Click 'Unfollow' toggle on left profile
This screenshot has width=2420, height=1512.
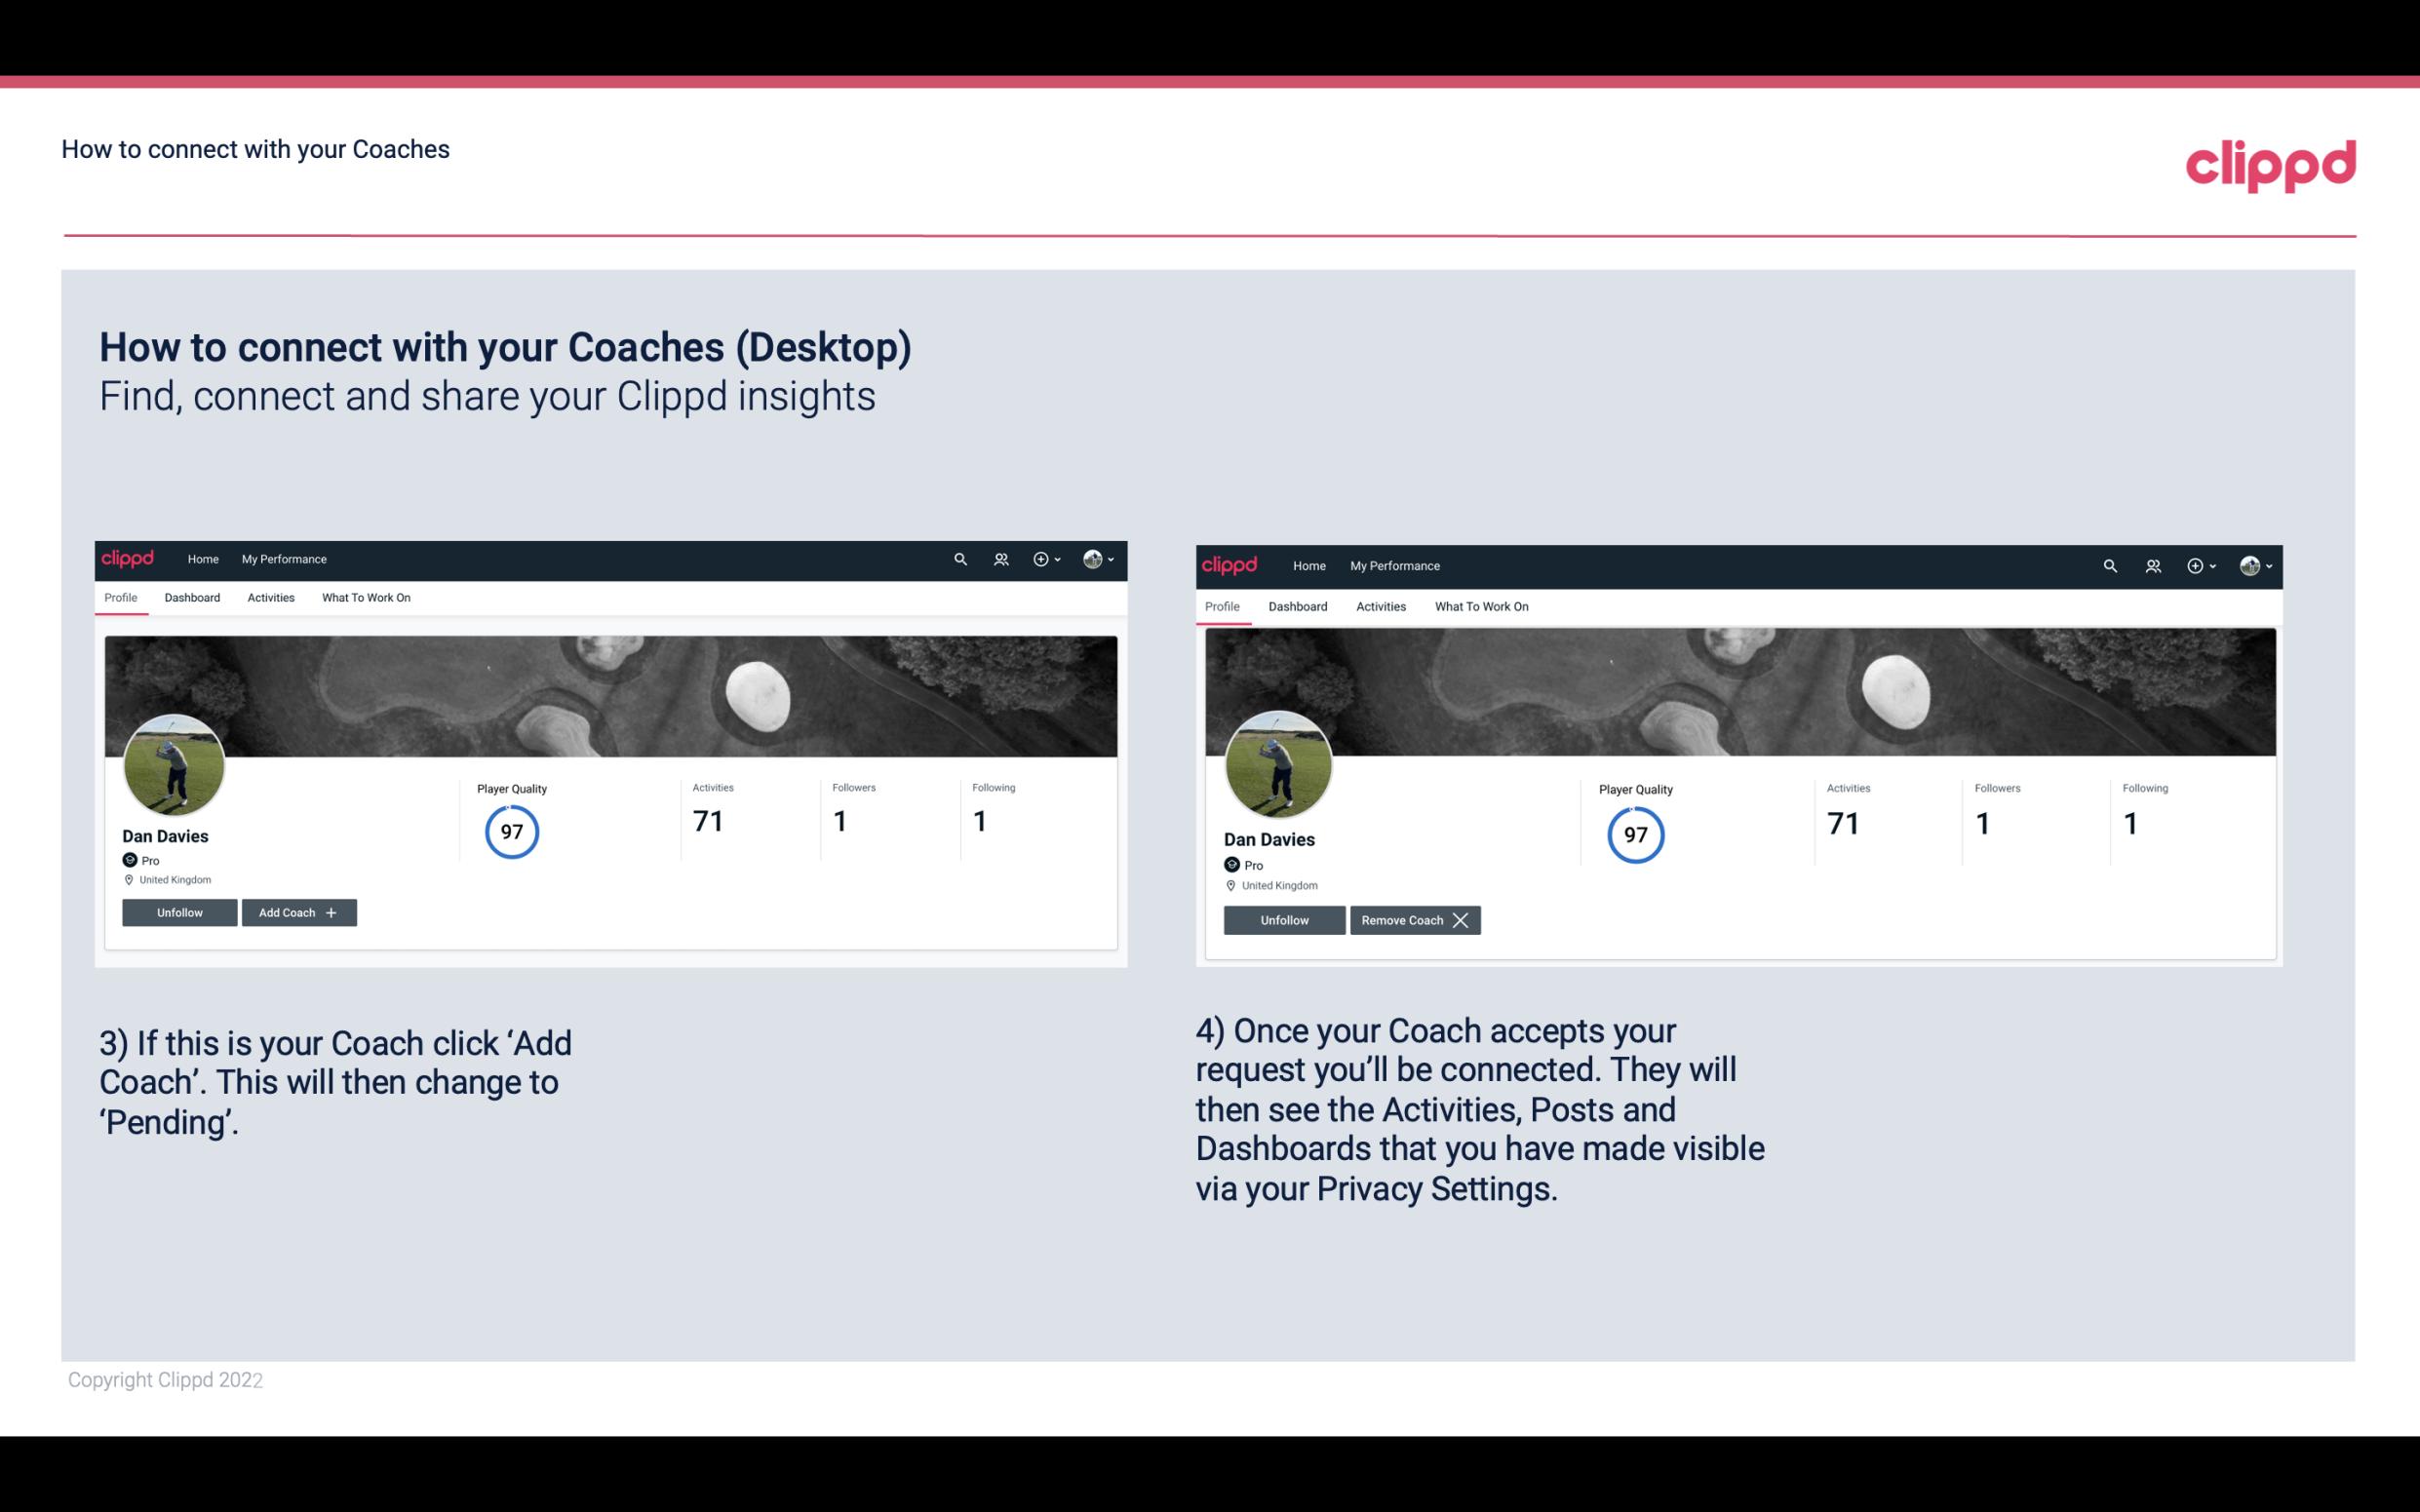tap(179, 911)
